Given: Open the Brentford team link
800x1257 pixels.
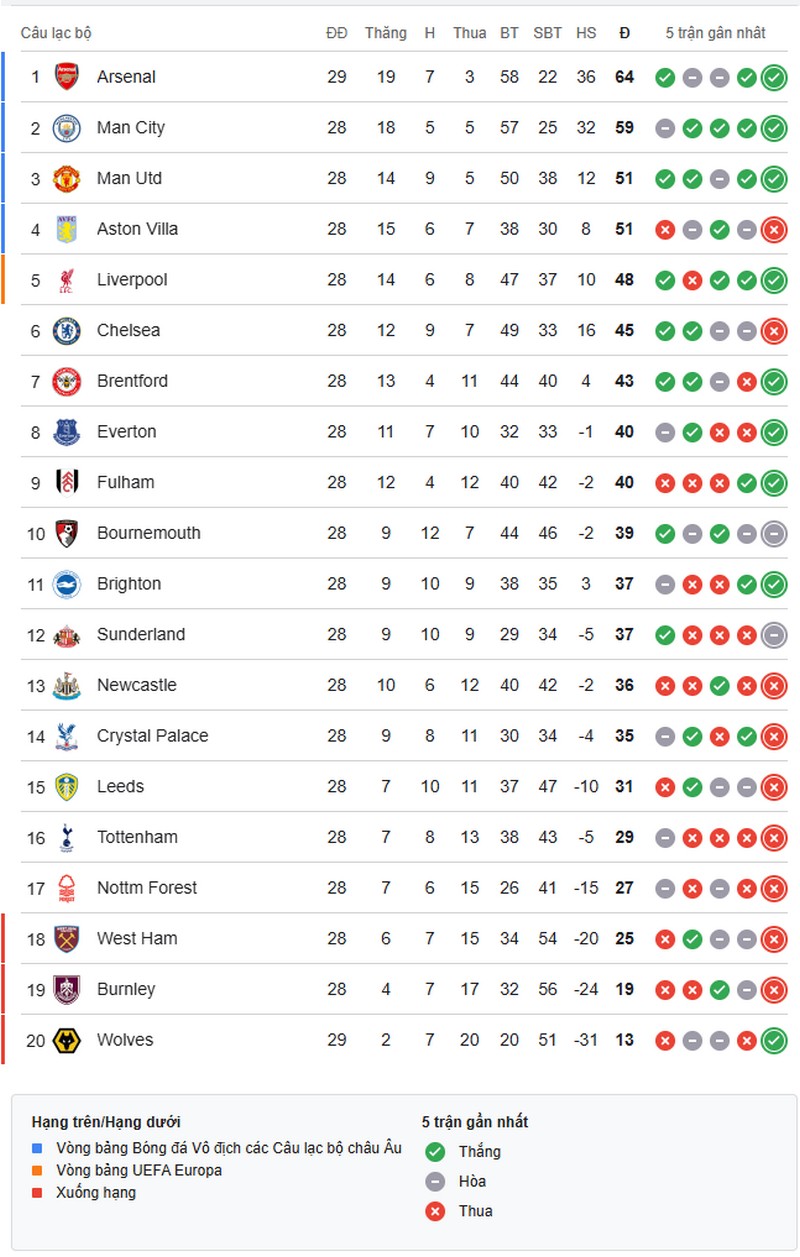Looking at the screenshot, I should click(x=132, y=381).
